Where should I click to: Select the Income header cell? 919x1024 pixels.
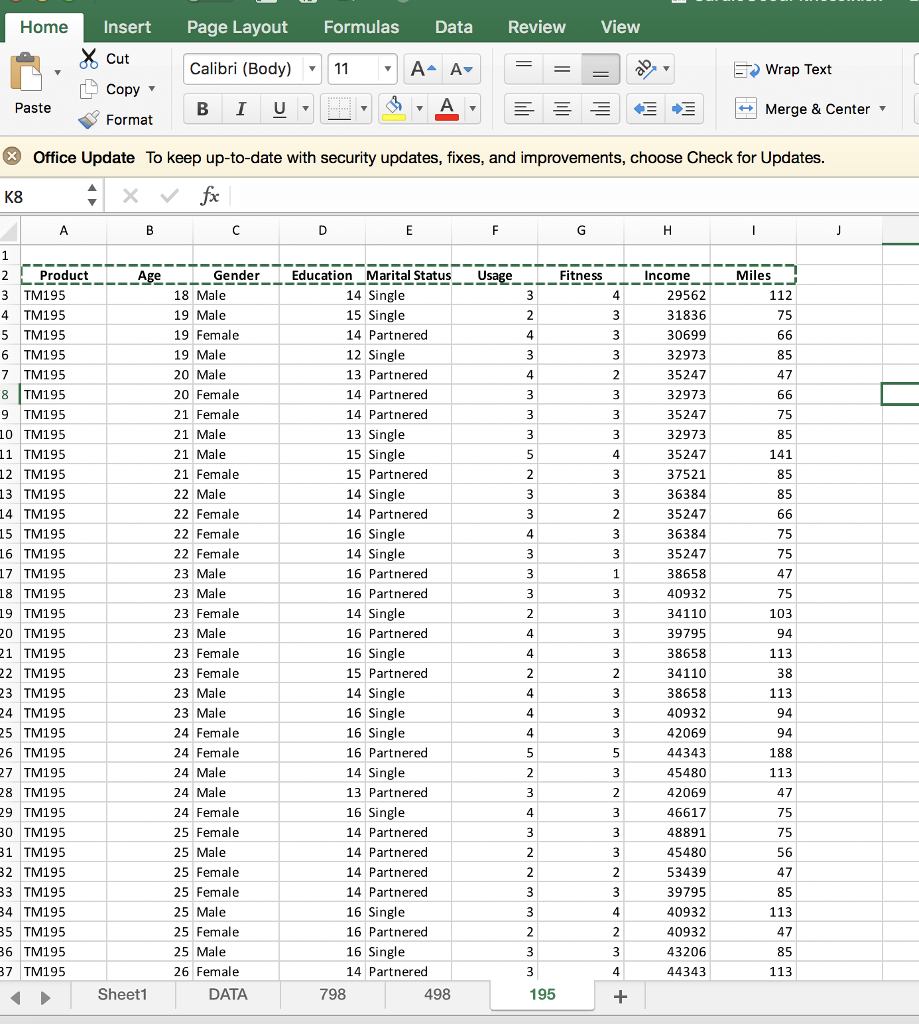pos(667,276)
